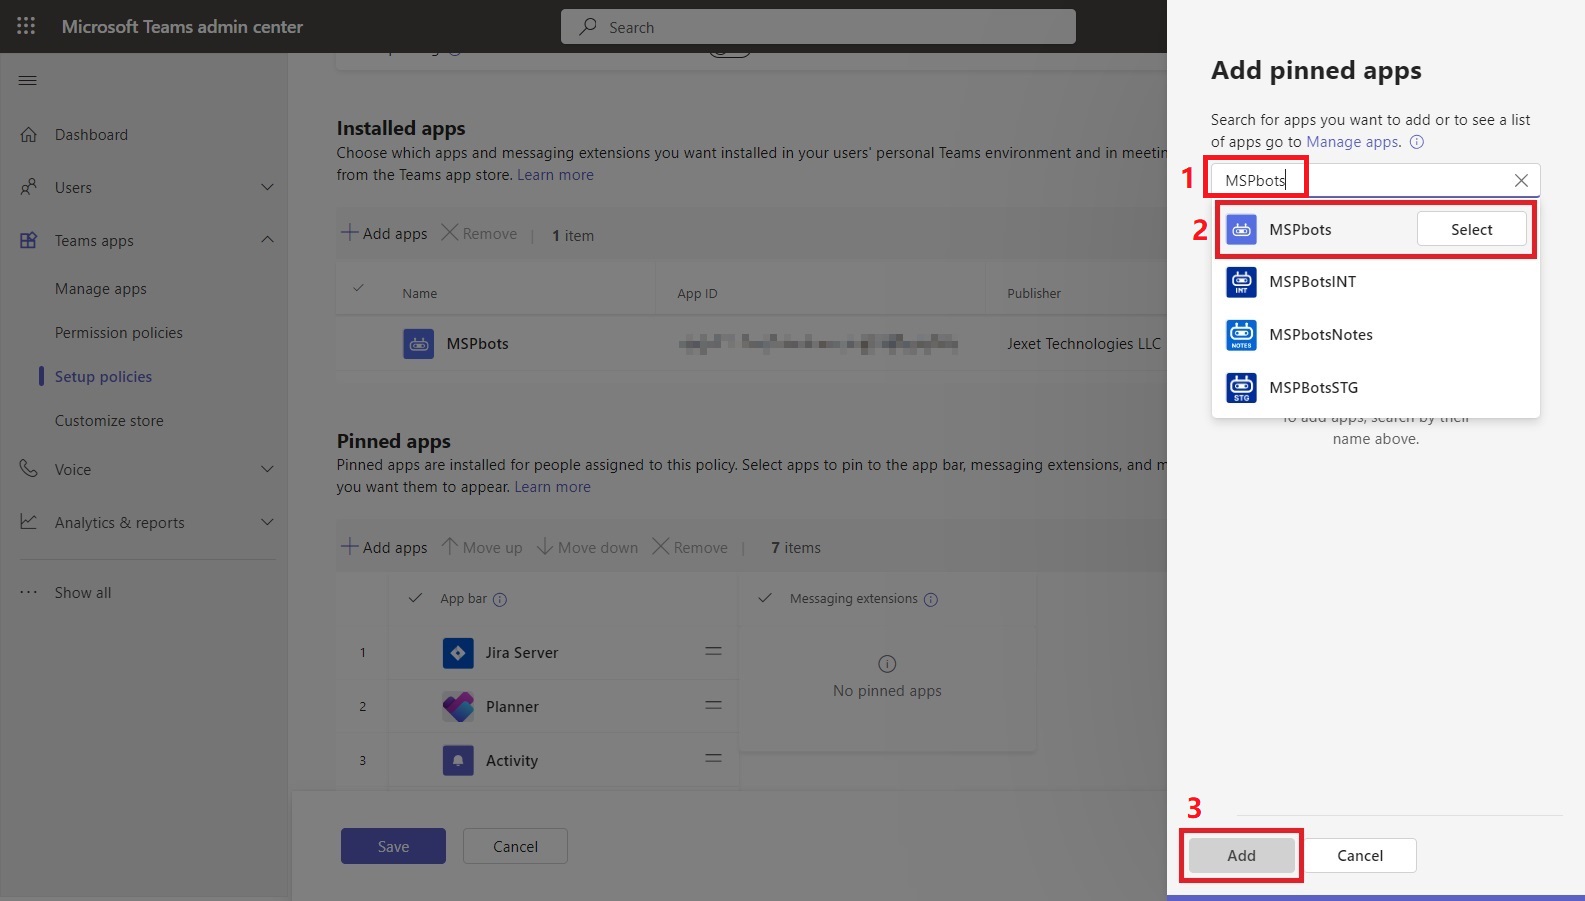Click the Jira Server app icon

(458, 653)
